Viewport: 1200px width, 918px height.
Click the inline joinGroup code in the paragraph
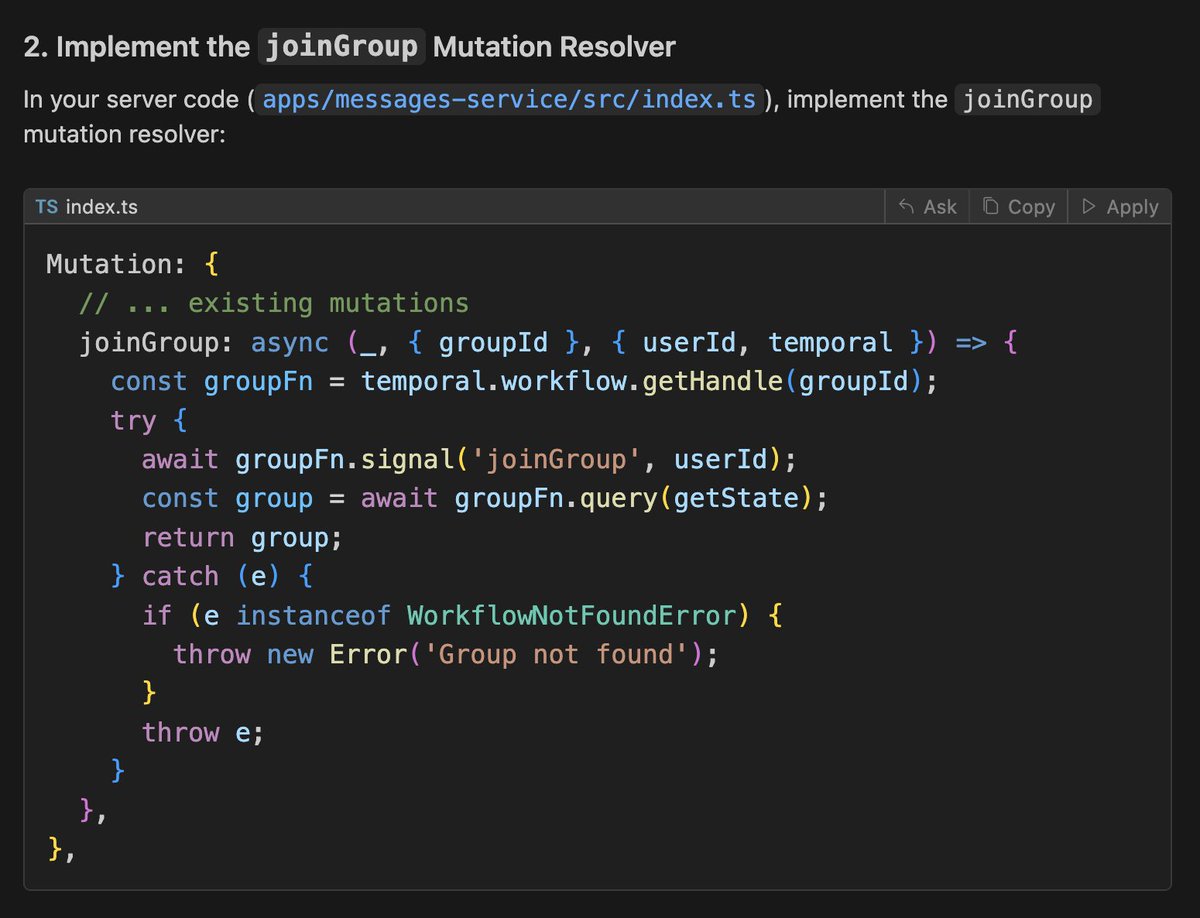tap(1027, 100)
